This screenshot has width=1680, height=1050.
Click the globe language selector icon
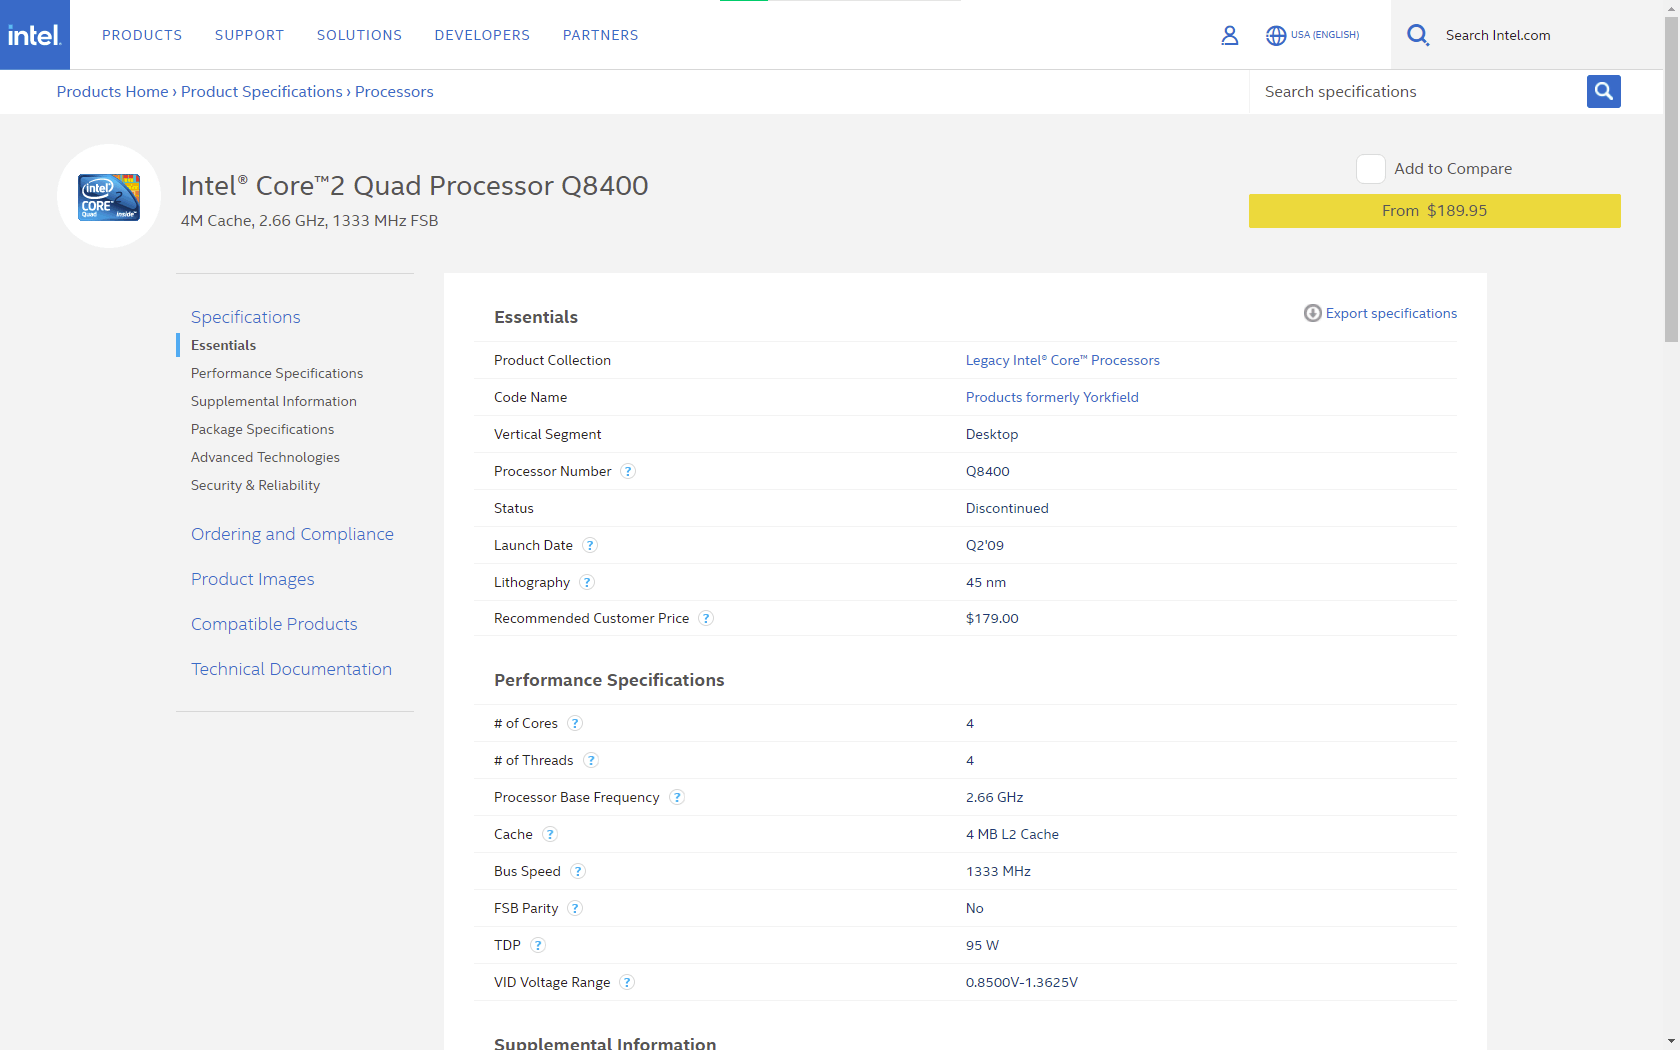click(x=1276, y=35)
